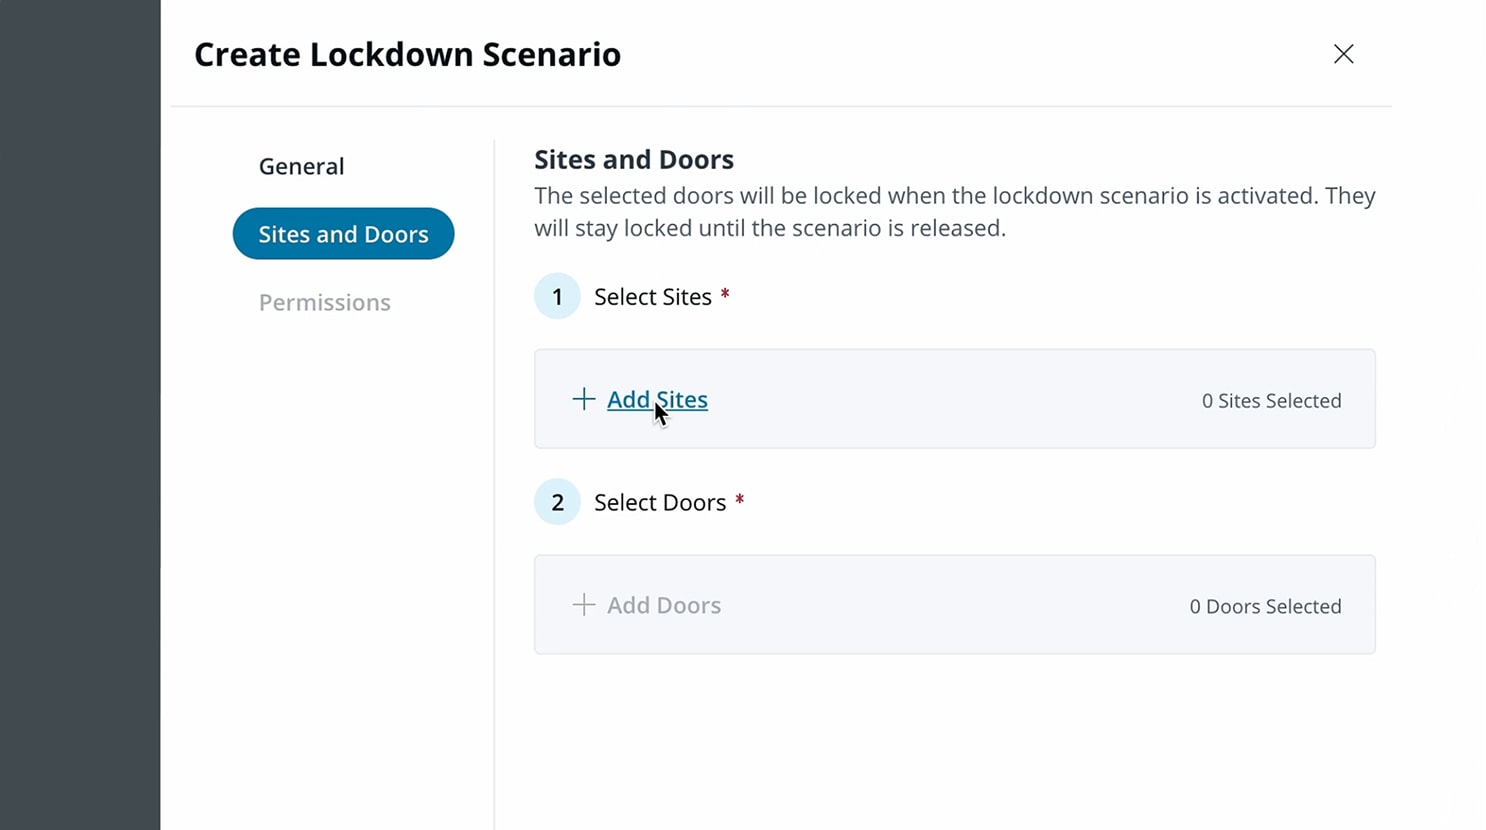Click the dark overlay left of dialog
Screen dimensions: 1486x830
[80, 415]
